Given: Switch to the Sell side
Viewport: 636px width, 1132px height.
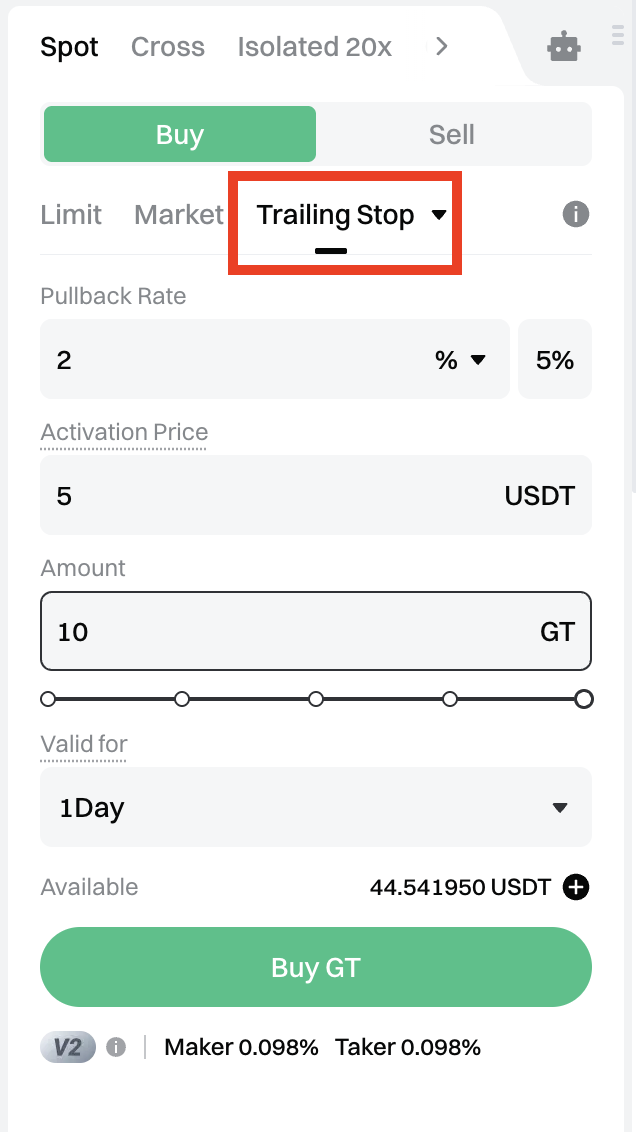Looking at the screenshot, I should (452, 135).
